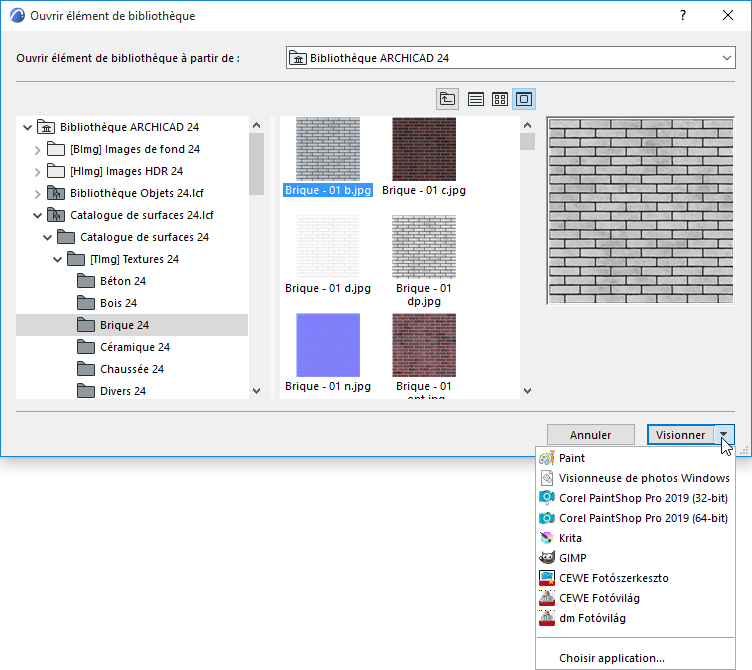Select [HImg] Images HDR 24 in tree
Screen dimensions: 752x670
pos(127,172)
